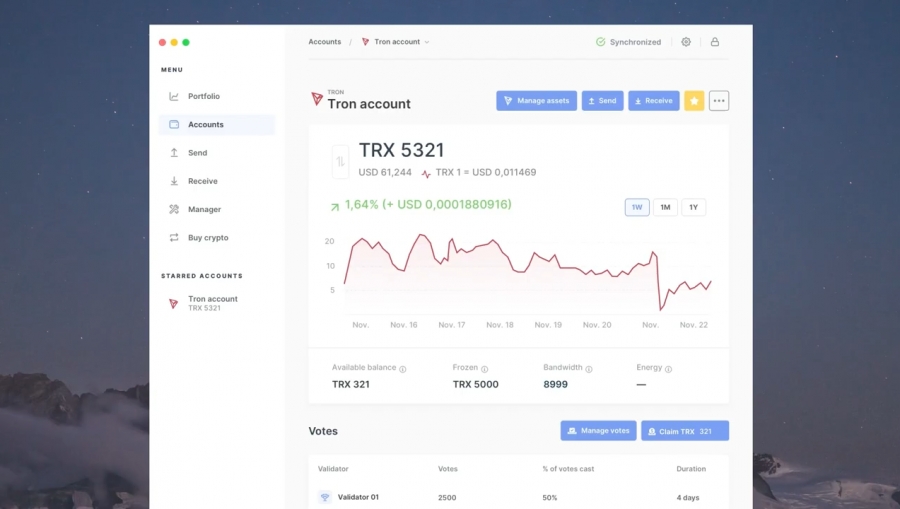Click the Accounts wallet icon
900x509 pixels.
point(174,125)
